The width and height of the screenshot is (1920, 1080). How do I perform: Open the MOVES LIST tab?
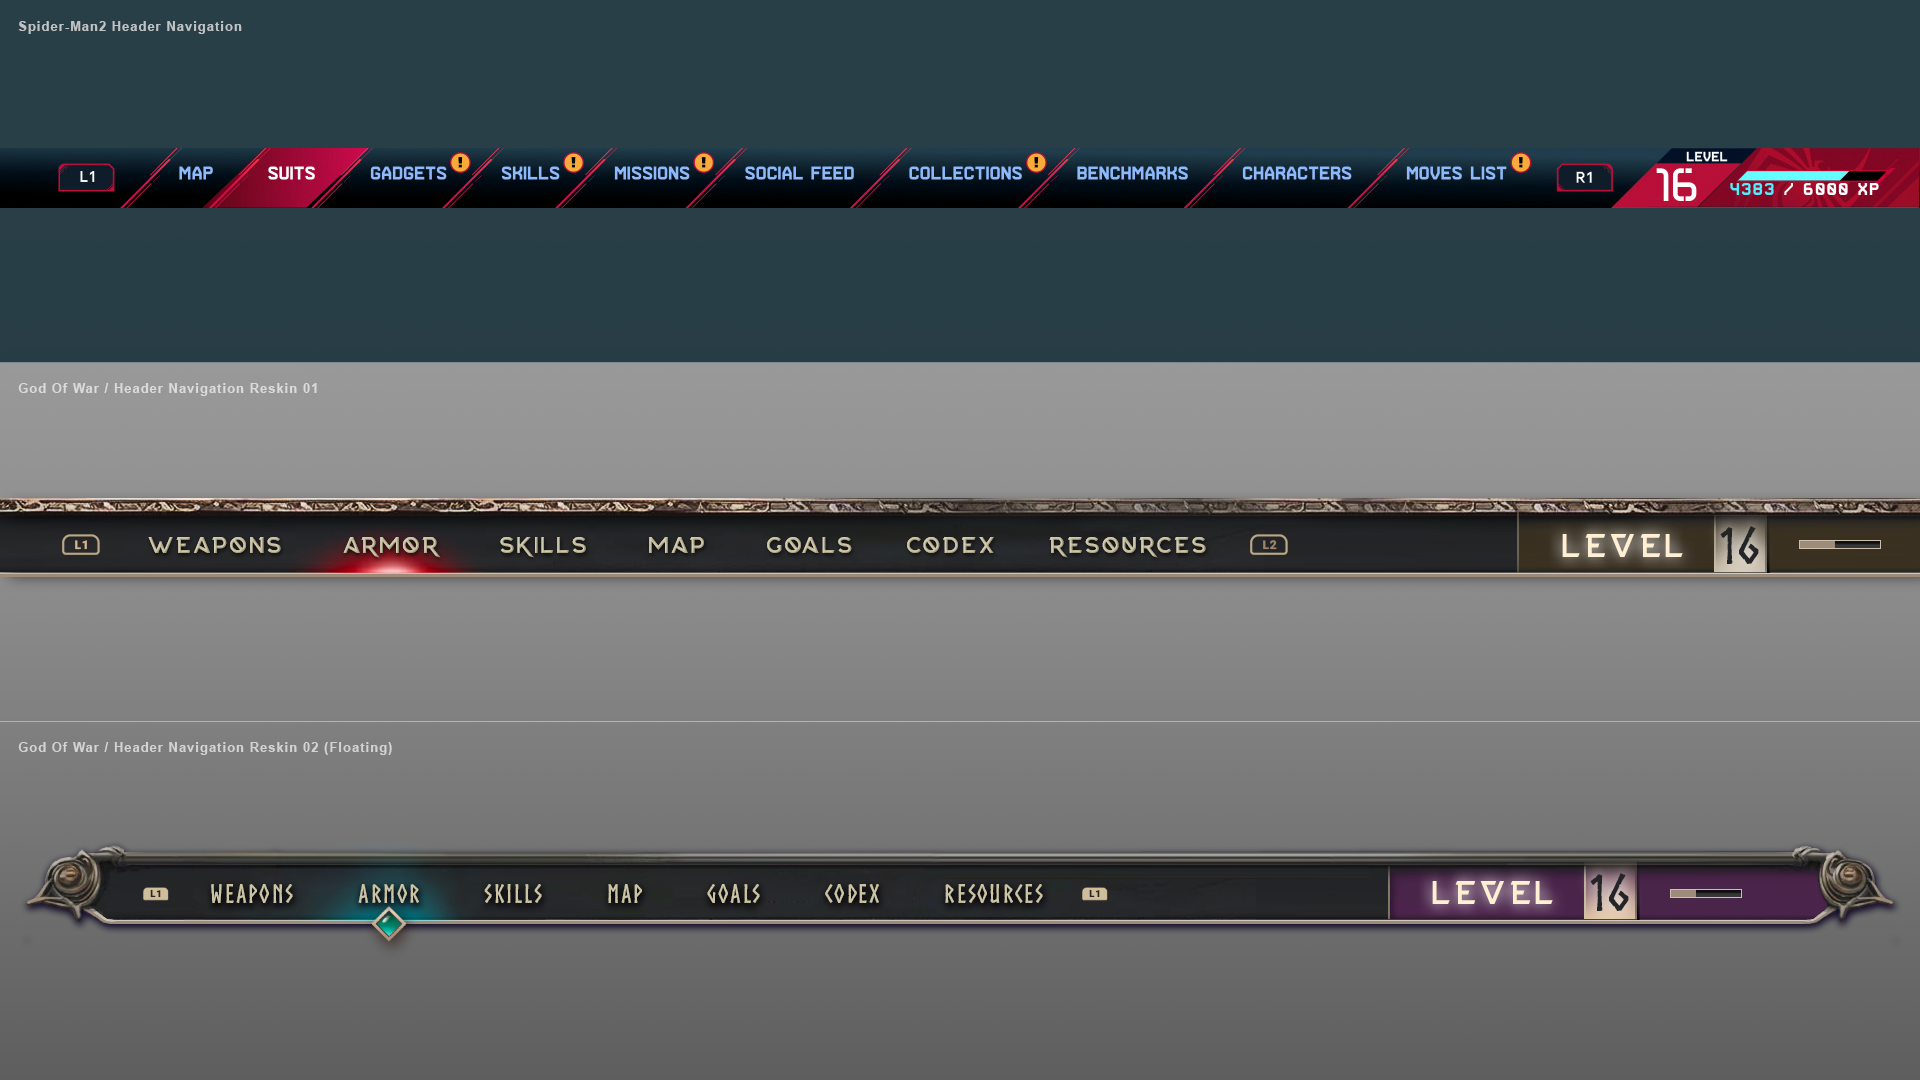(1456, 174)
